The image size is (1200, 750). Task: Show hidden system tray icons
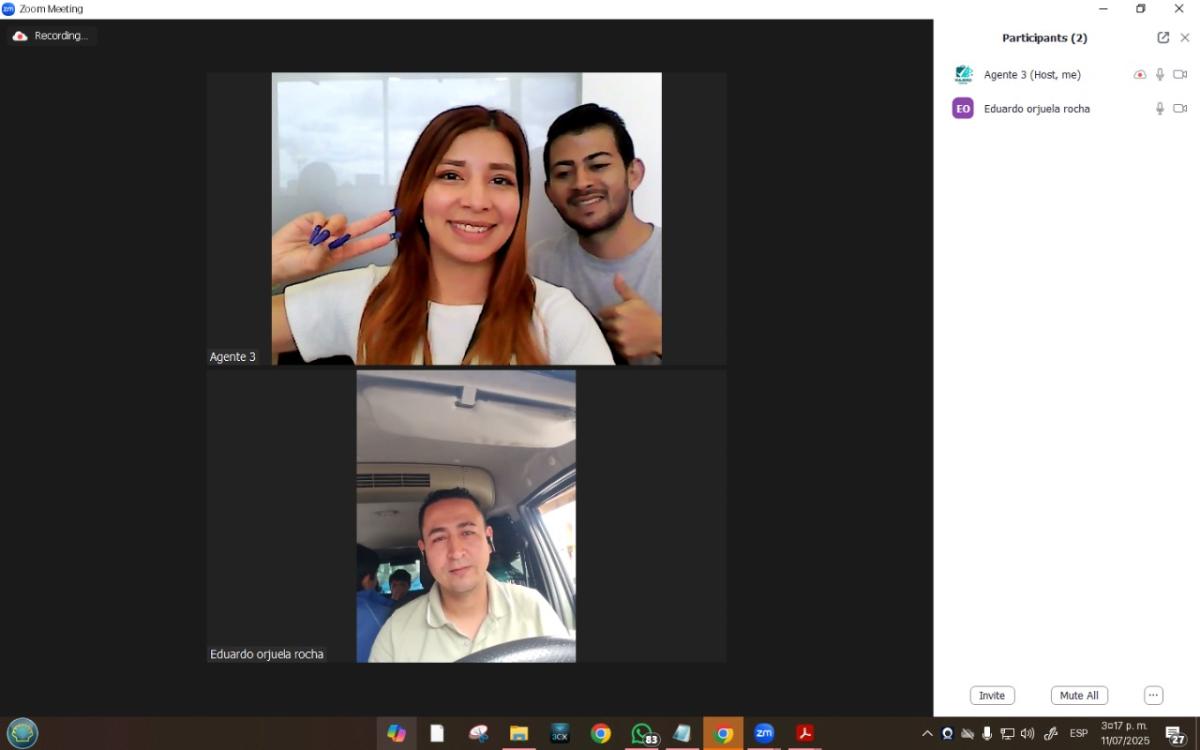927,734
